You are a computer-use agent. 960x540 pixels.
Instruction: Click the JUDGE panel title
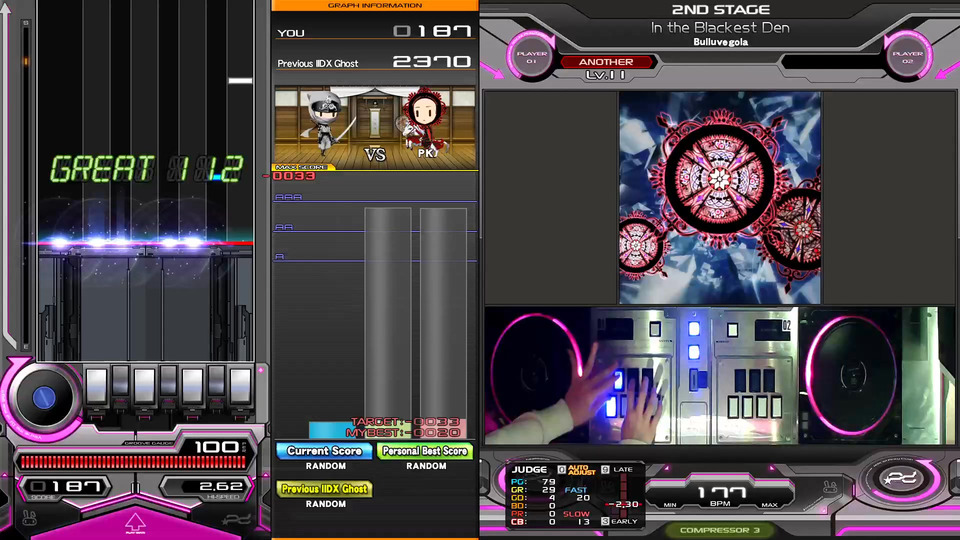point(529,470)
